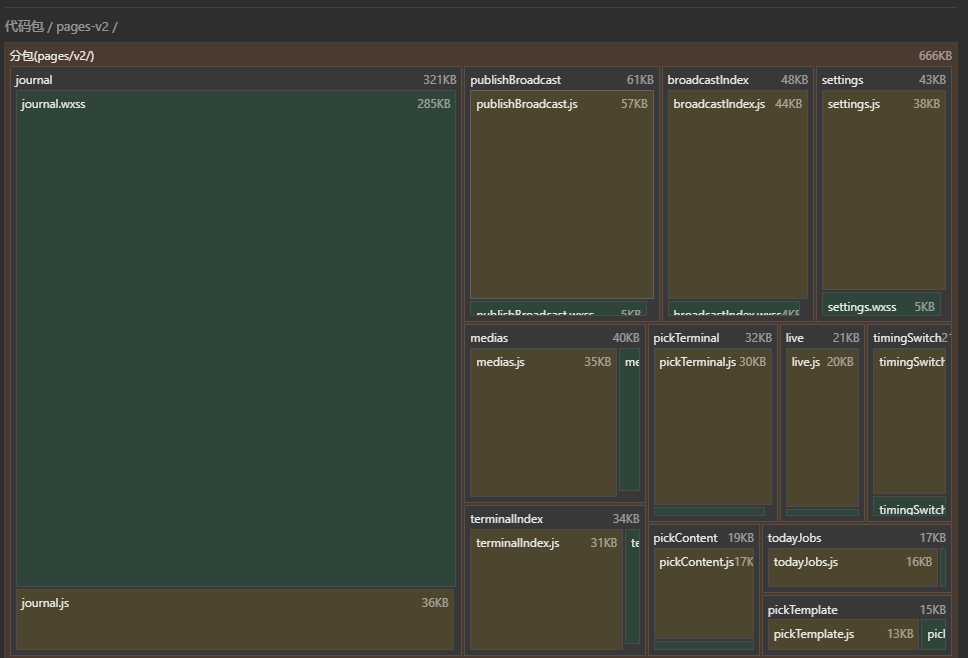Click the 61KB publishBroadcast size label
The width and height of the screenshot is (968, 658).
click(640, 80)
